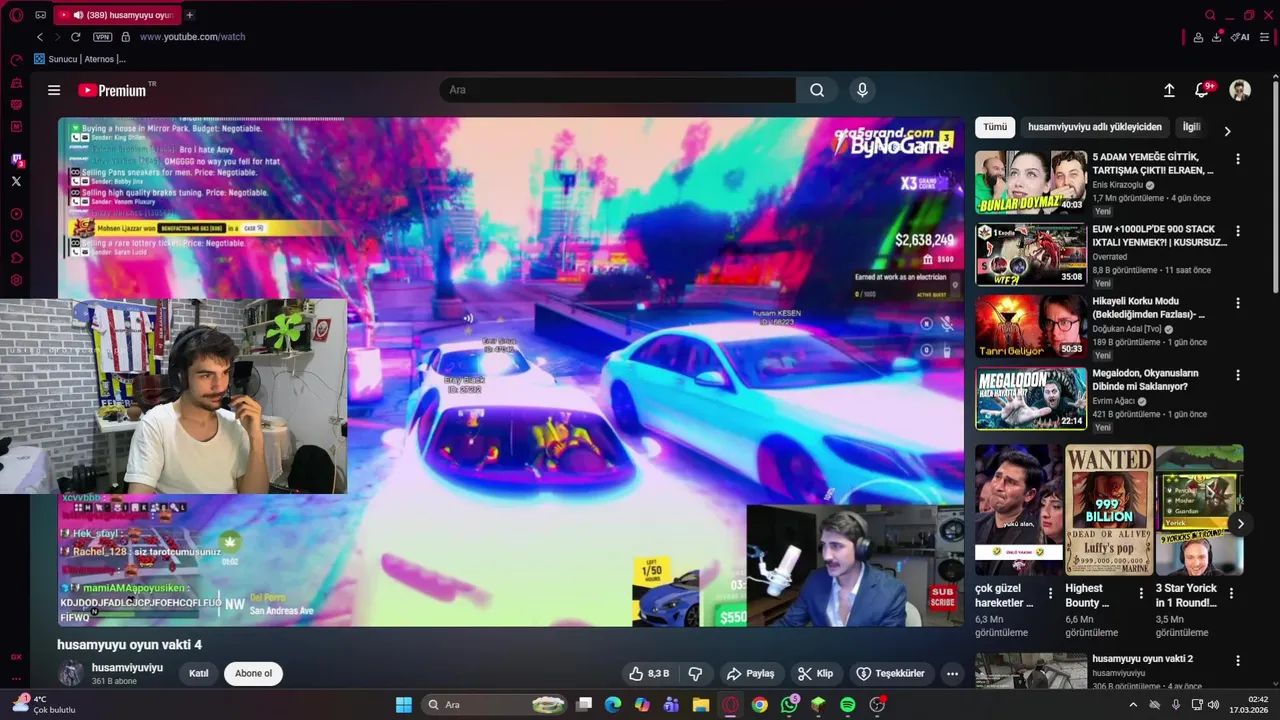The image size is (1280, 720).
Task: Open Opera sidebar player icon
Action: click(x=16, y=214)
